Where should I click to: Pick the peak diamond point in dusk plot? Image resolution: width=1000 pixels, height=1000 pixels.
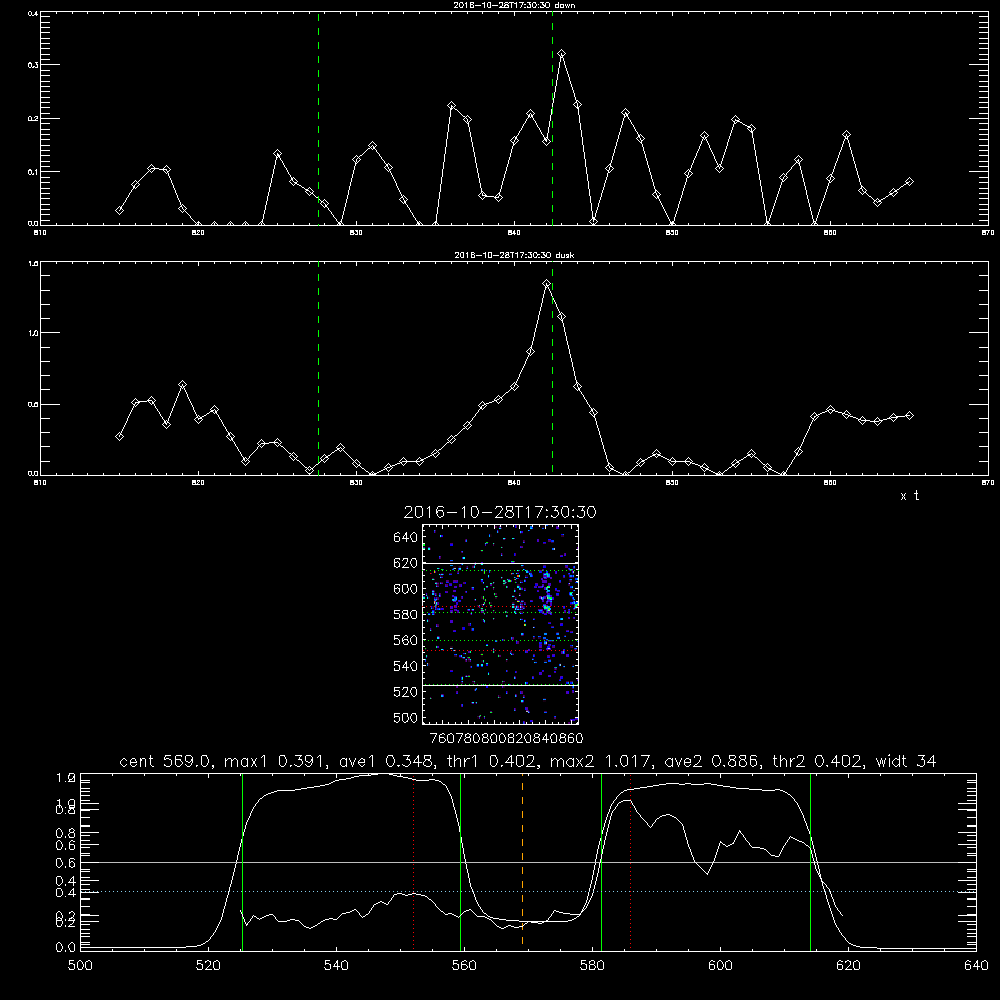(x=547, y=284)
